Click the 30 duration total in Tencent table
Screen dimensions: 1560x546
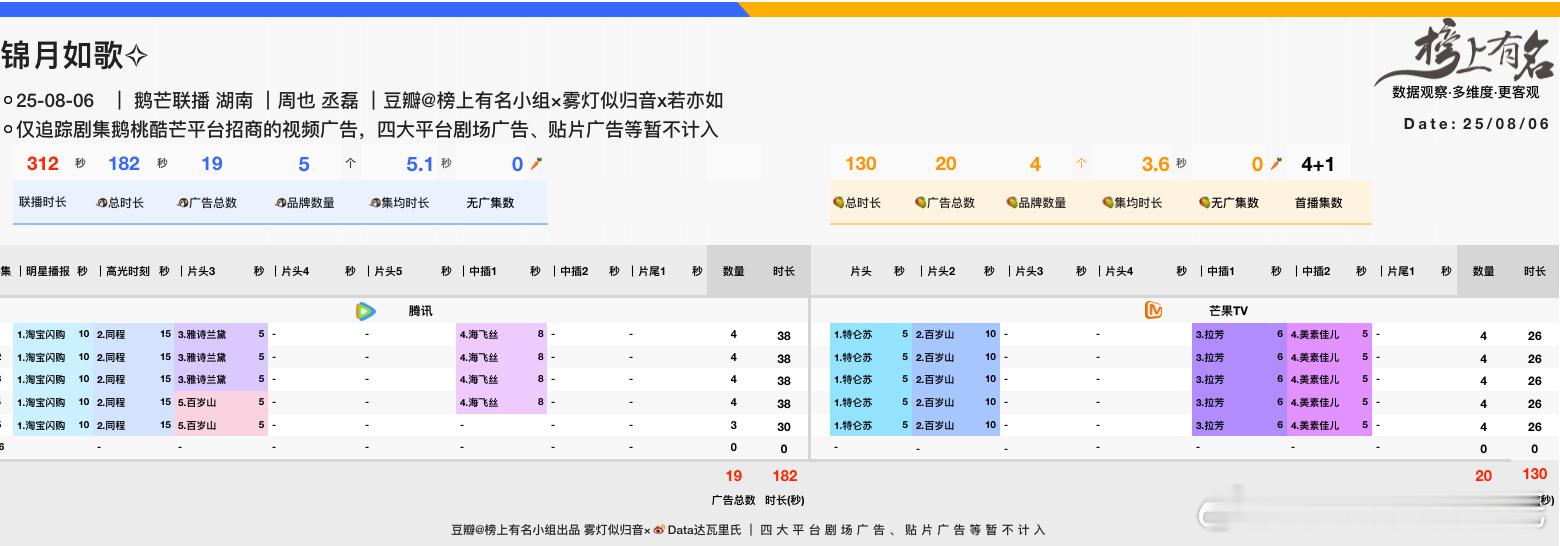click(x=784, y=426)
